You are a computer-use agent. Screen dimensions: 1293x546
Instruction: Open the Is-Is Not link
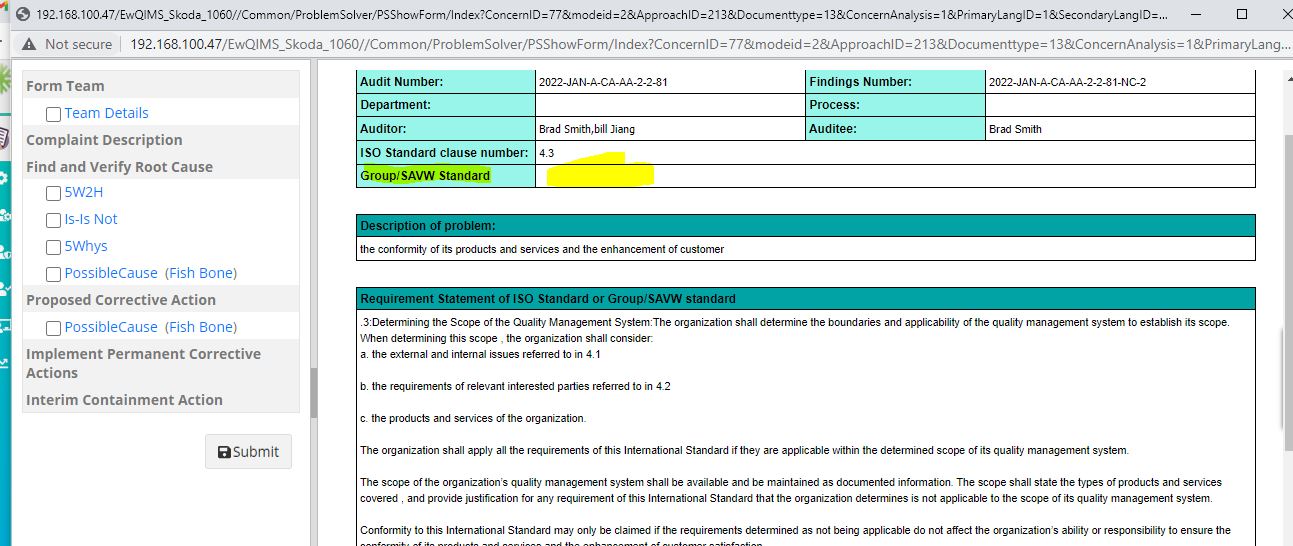91,219
